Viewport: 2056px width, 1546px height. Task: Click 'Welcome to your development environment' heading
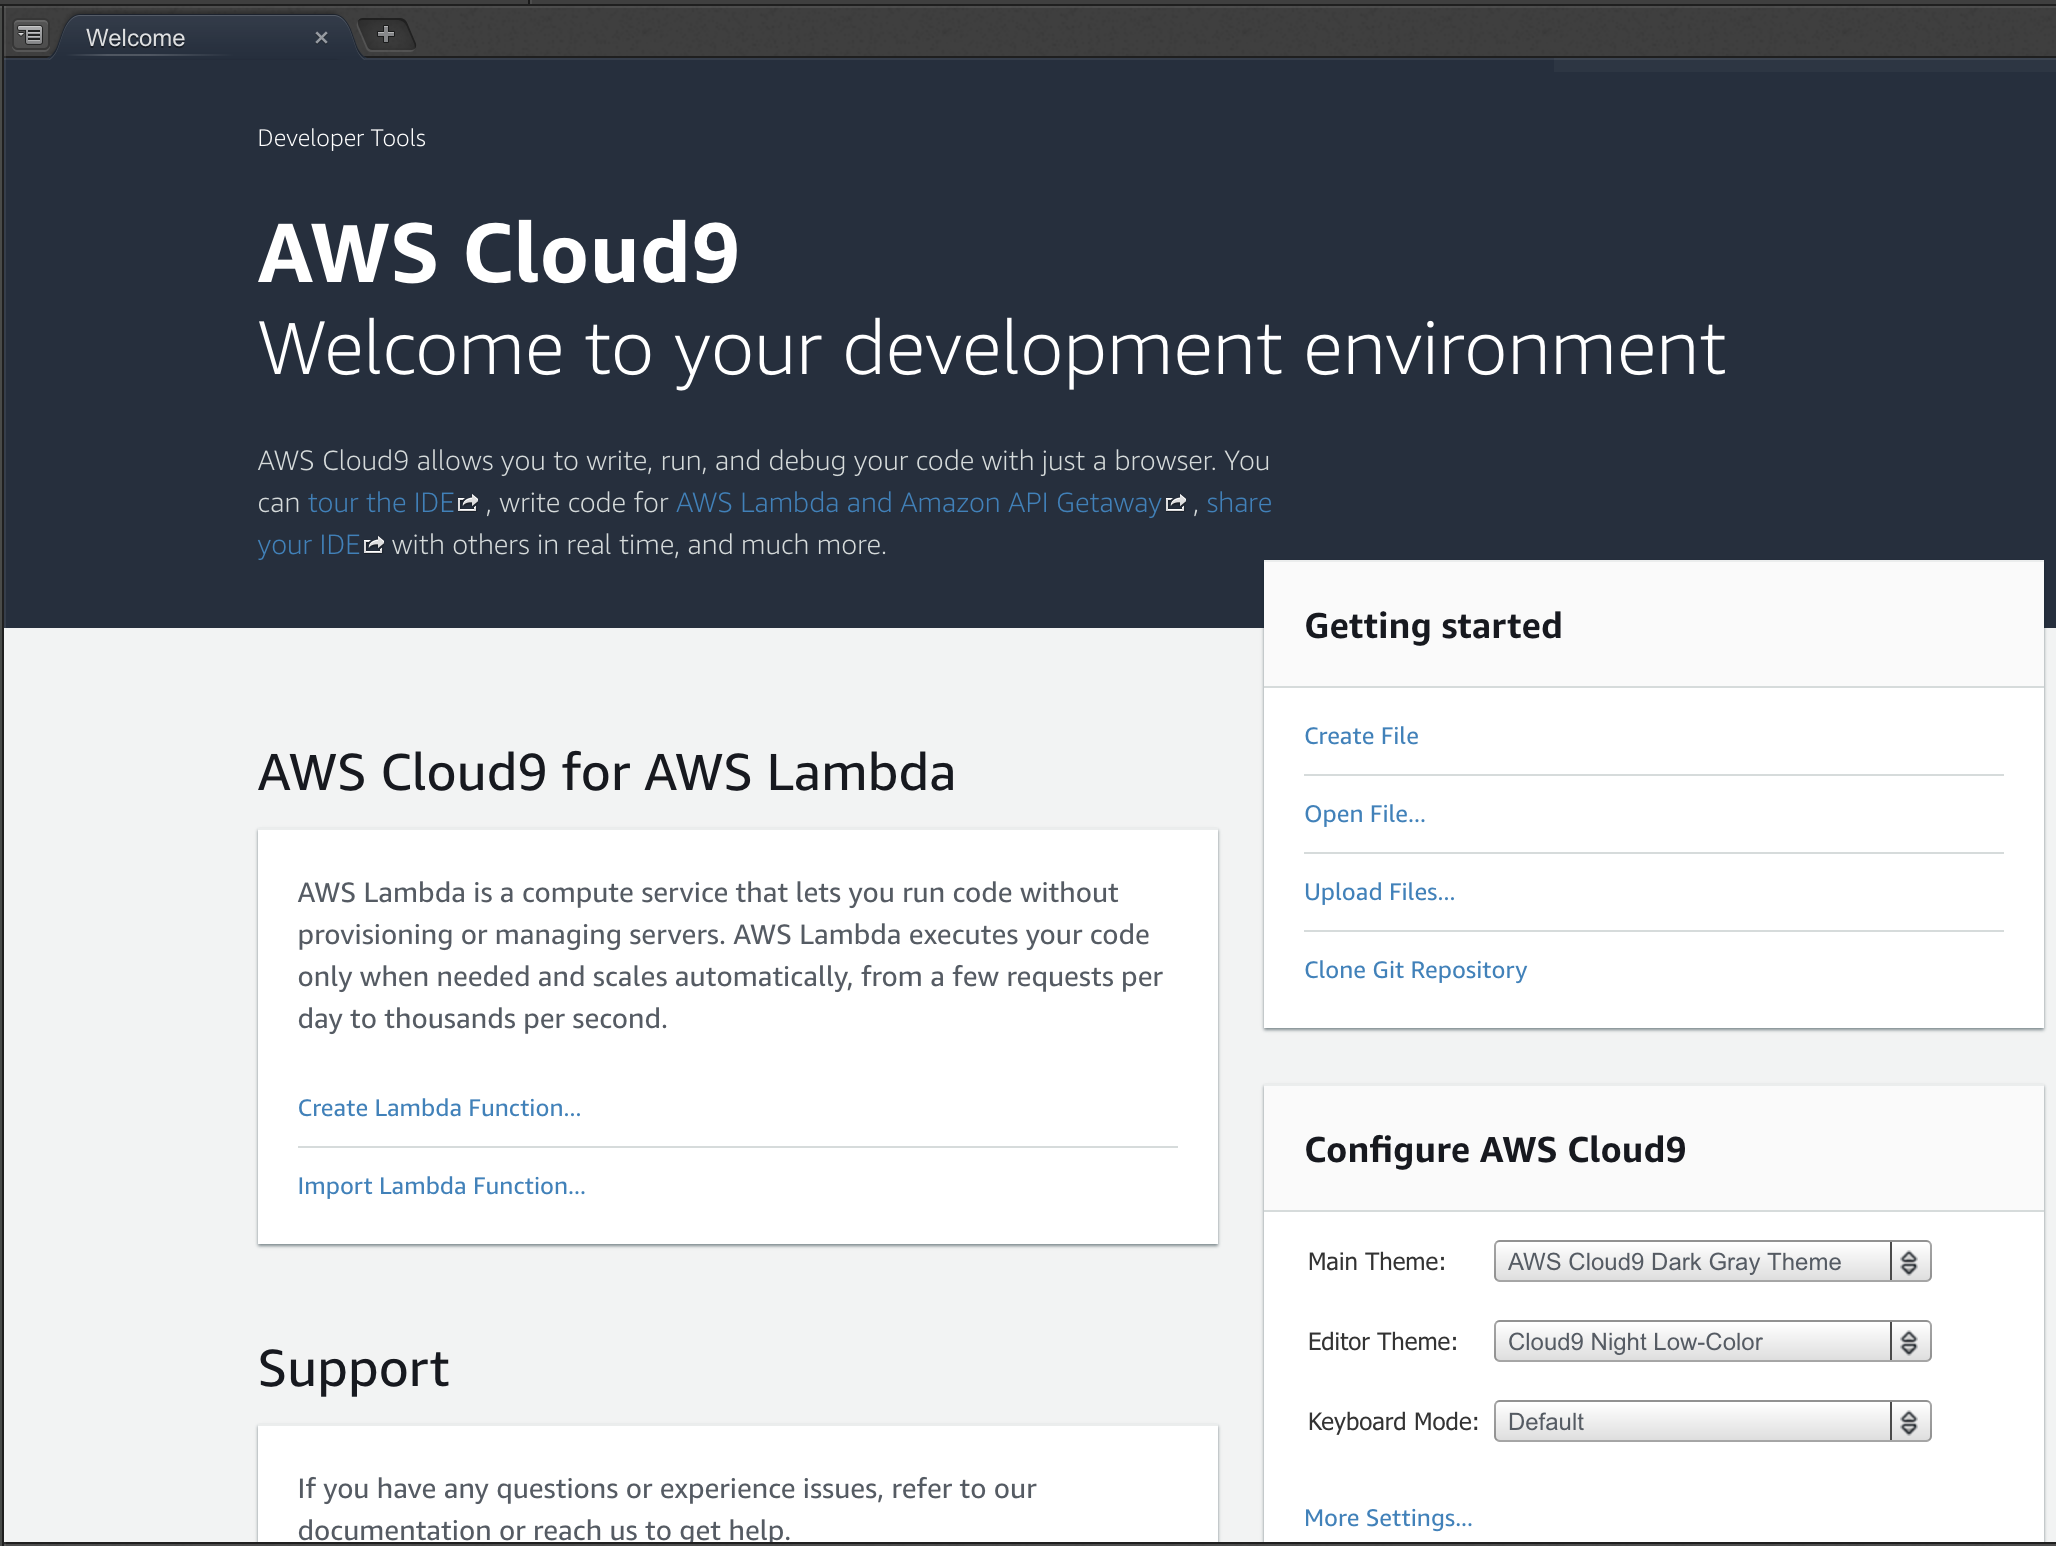[992, 350]
